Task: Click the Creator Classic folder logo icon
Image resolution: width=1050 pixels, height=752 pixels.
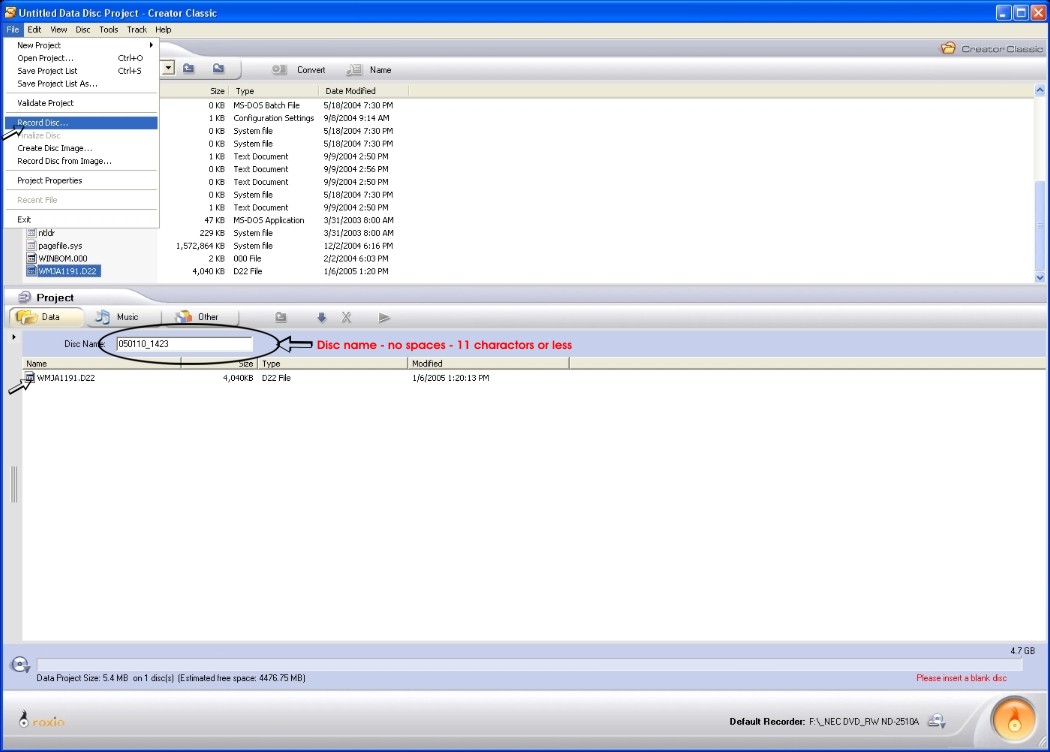Action: pos(948,48)
